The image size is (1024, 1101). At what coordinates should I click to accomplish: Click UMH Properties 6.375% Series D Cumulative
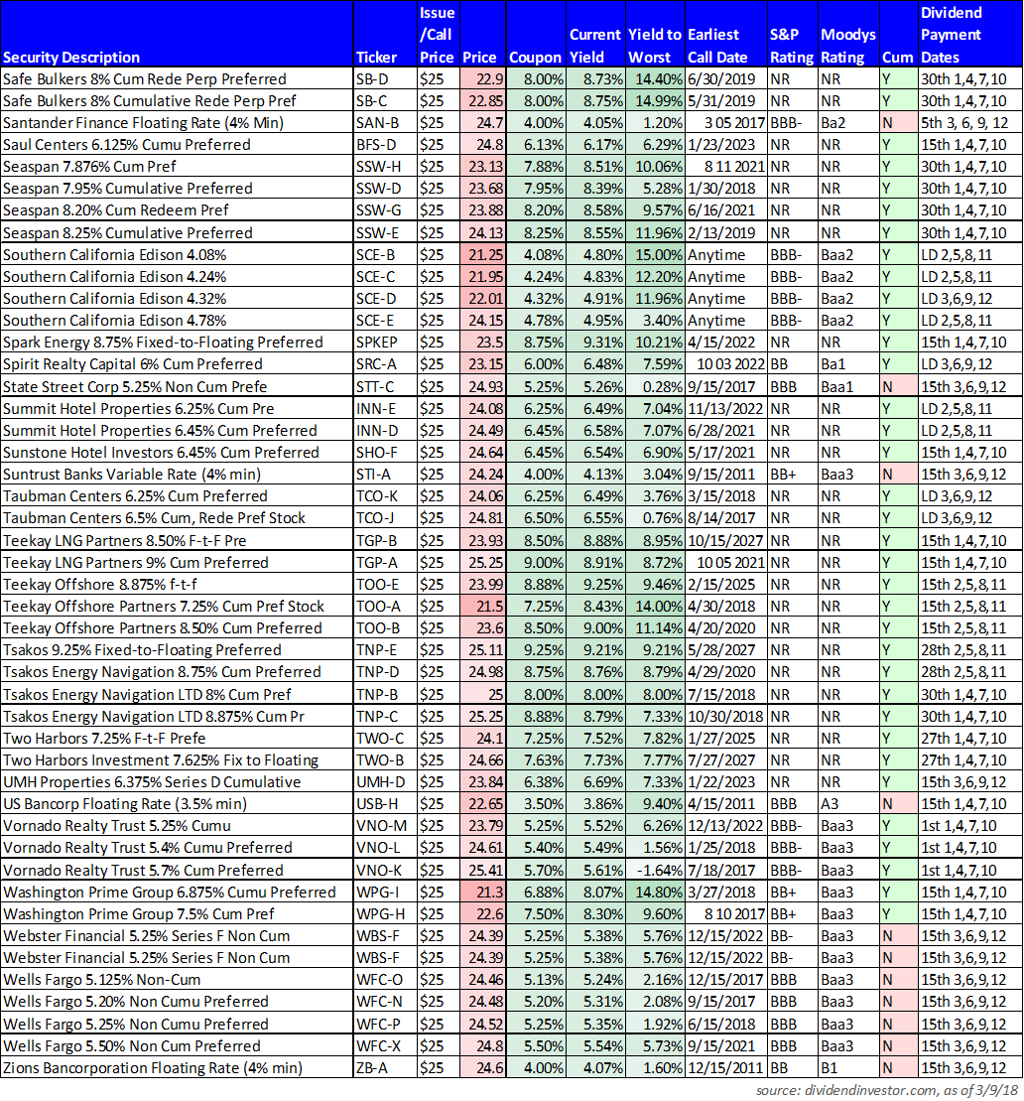click(x=152, y=782)
